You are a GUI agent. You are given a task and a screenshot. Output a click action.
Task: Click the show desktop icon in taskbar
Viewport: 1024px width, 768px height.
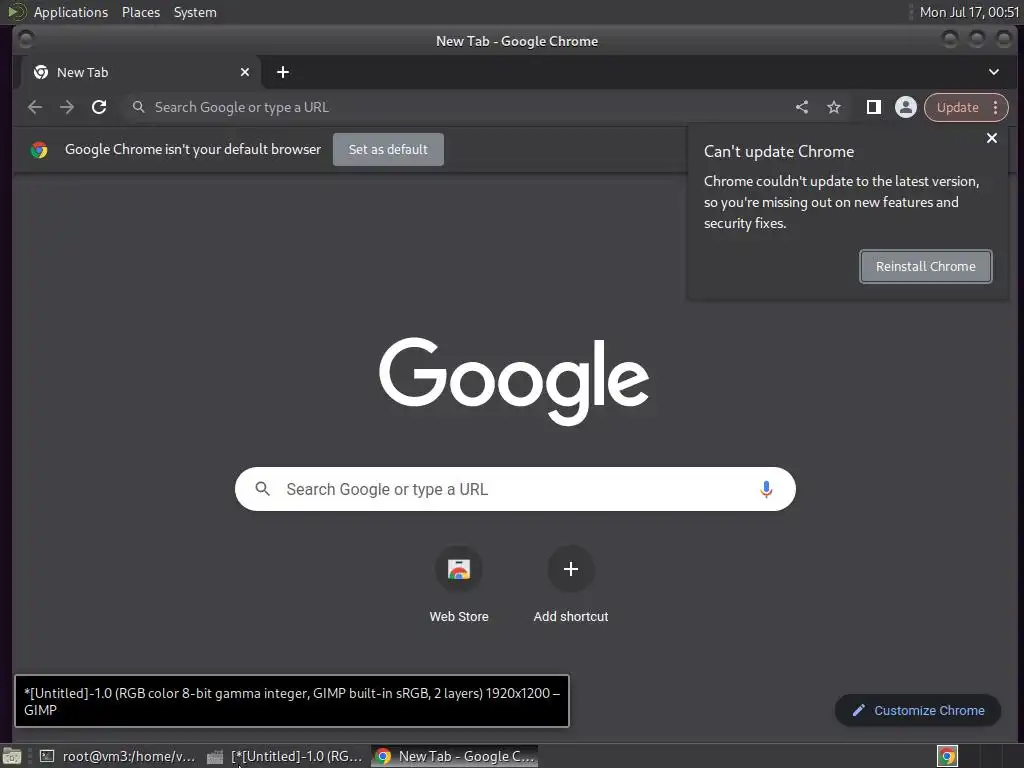[x=12, y=756]
